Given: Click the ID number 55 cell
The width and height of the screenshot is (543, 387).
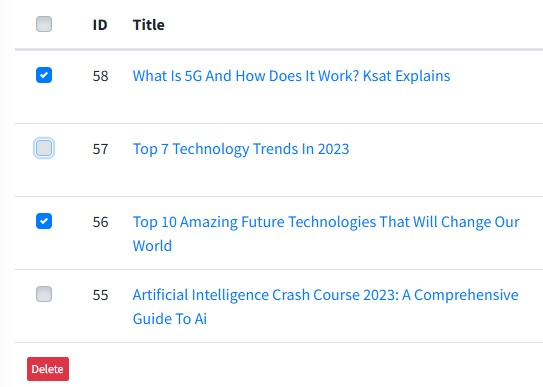Looking at the screenshot, I should pyautogui.click(x=100, y=295).
